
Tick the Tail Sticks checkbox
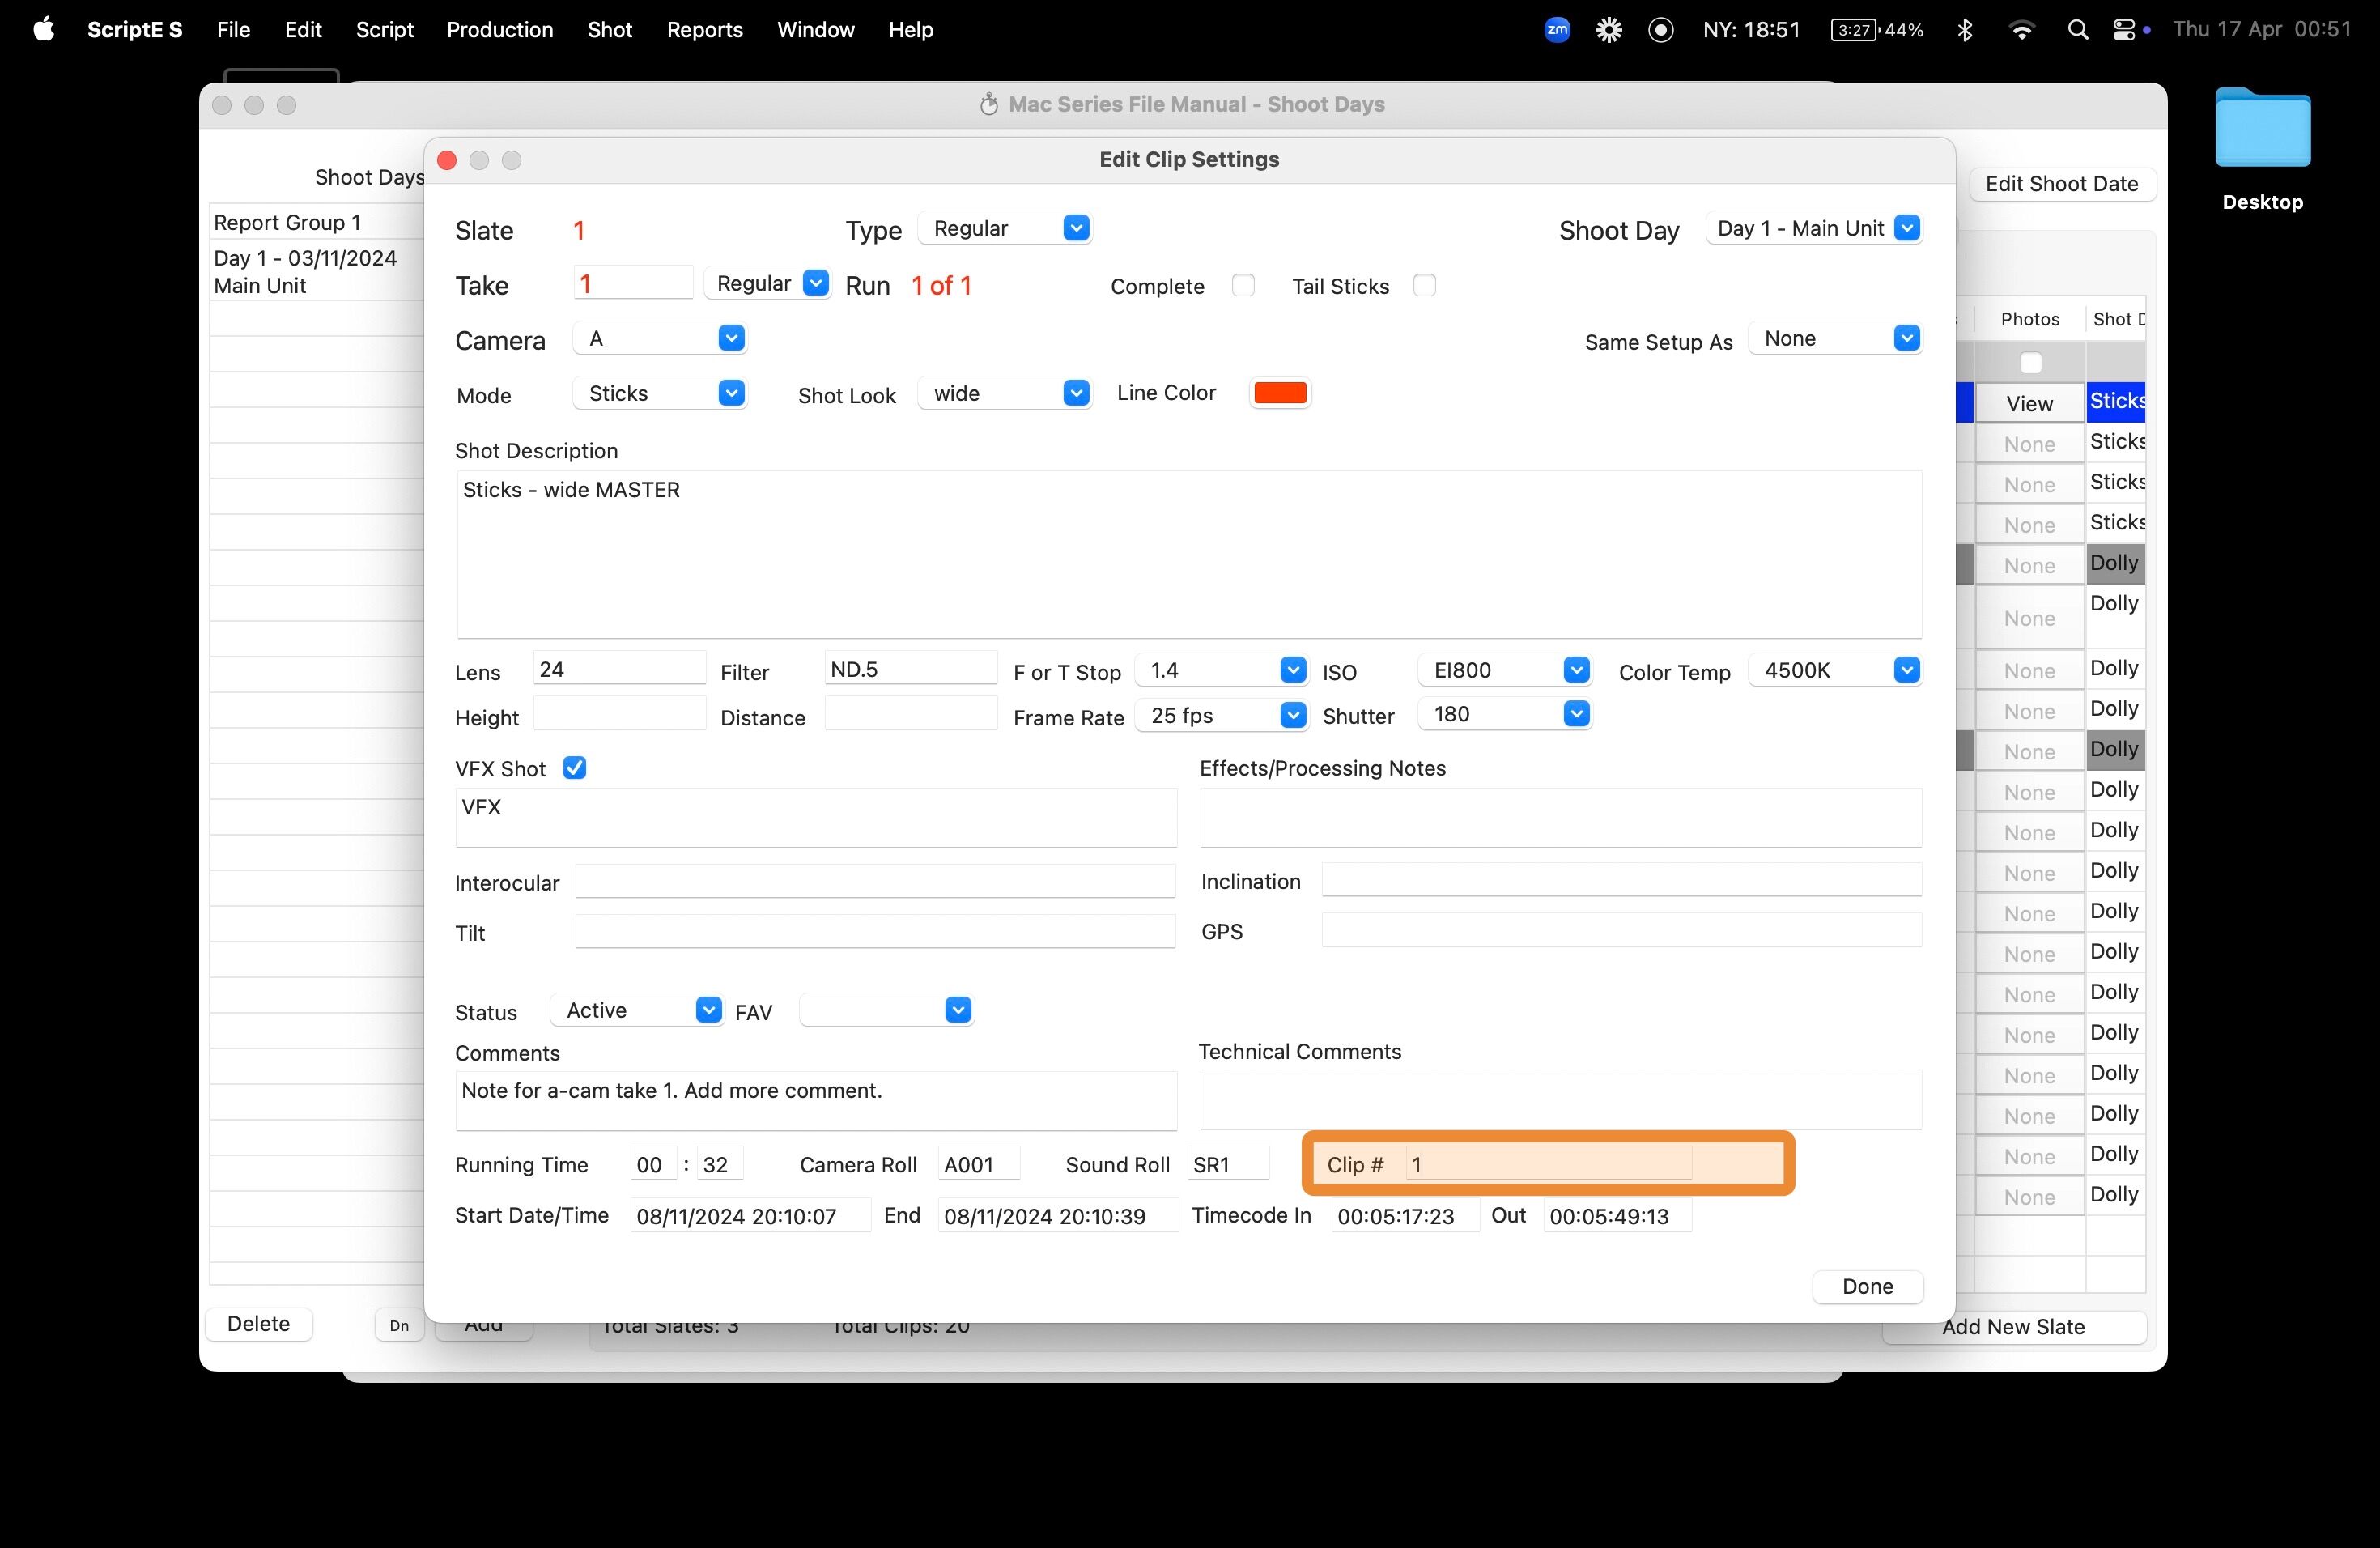[x=1424, y=286]
